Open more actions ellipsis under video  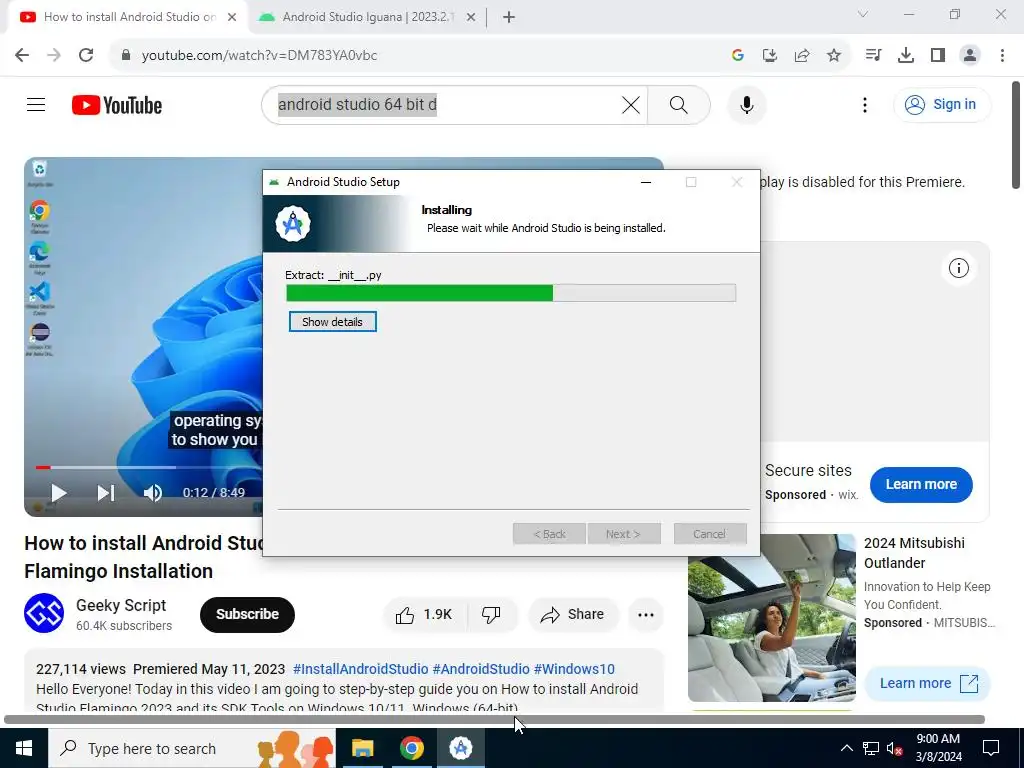pyautogui.click(x=646, y=615)
